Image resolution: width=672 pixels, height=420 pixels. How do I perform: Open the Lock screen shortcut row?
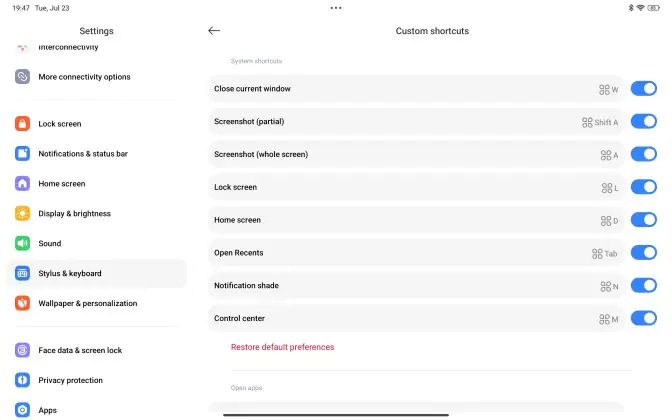pyautogui.click(x=415, y=187)
